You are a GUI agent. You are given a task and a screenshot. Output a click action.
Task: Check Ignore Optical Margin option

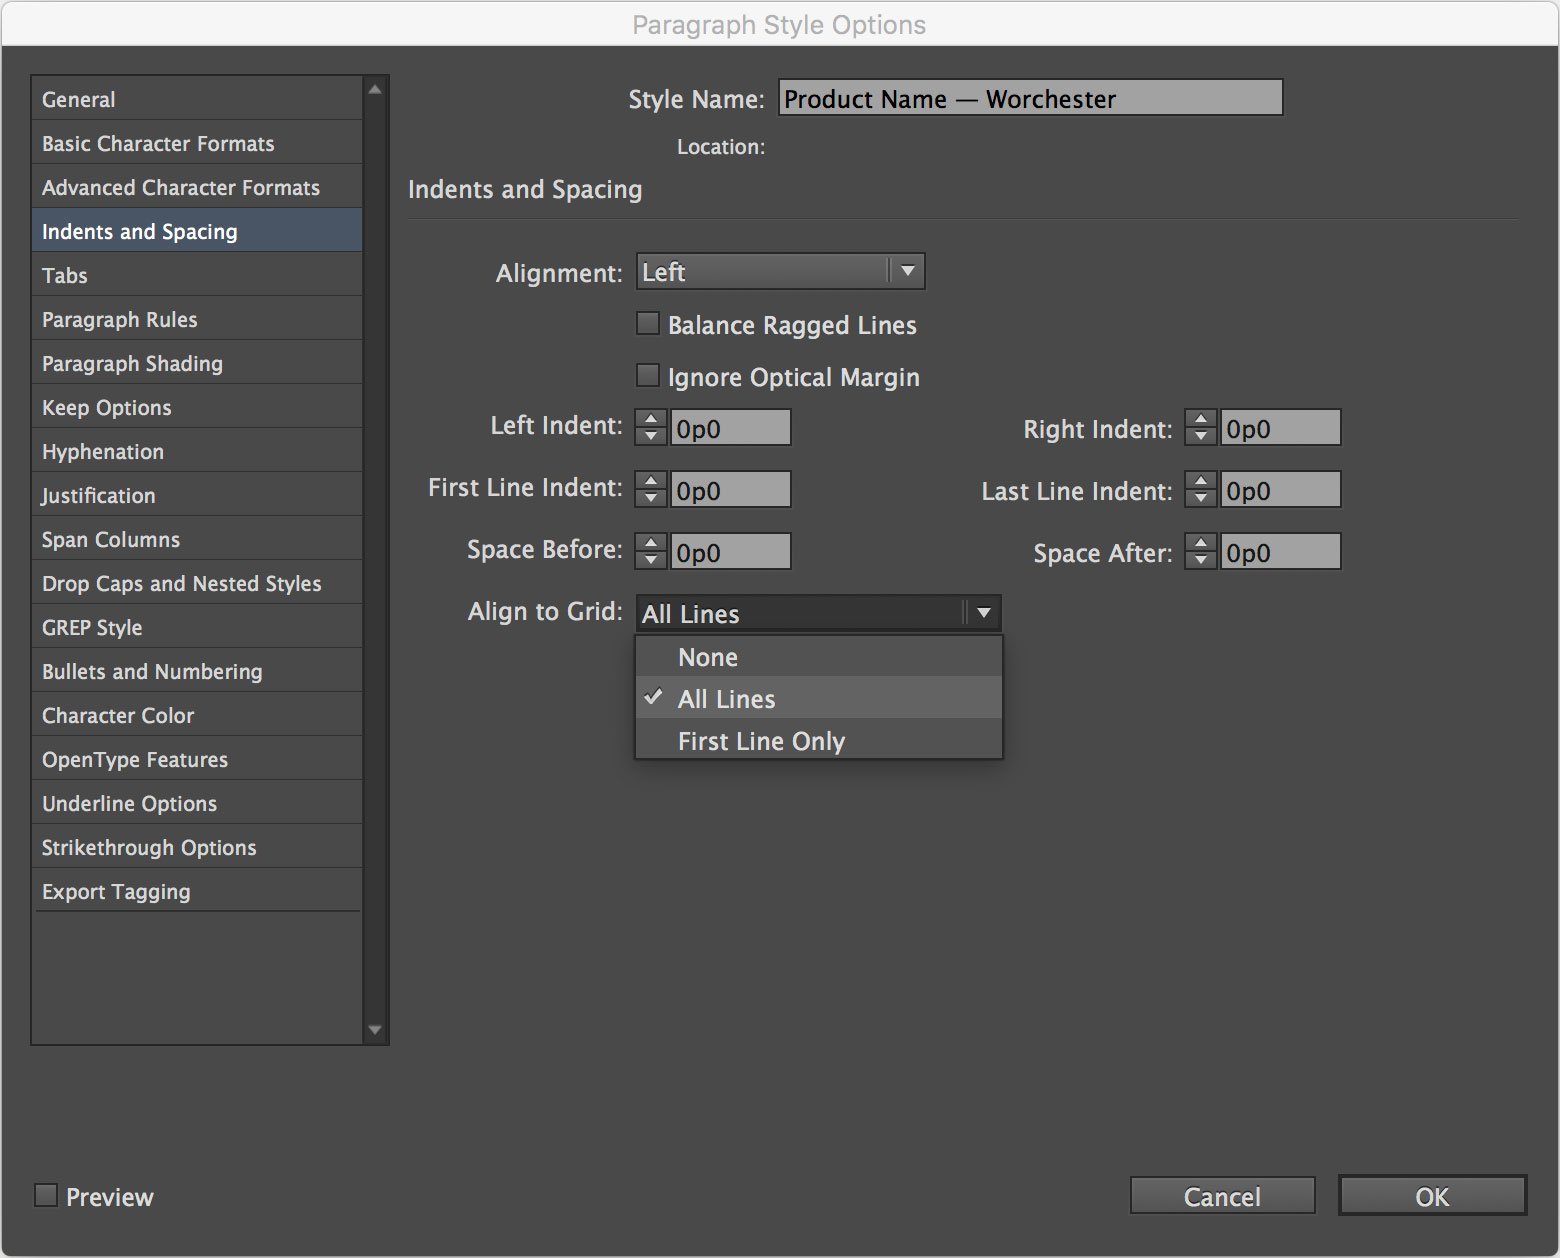coord(648,376)
